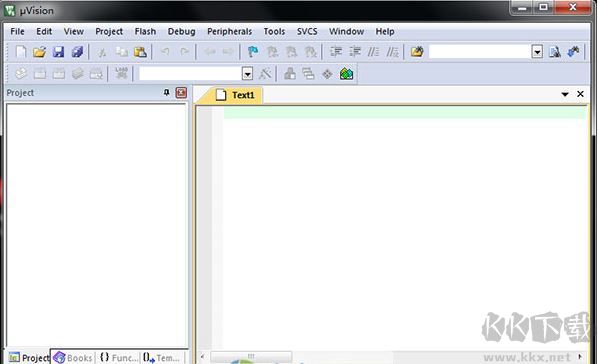This screenshot has height=364, width=598.
Task: Expand the find text dropdown arrow
Action: (x=537, y=52)
